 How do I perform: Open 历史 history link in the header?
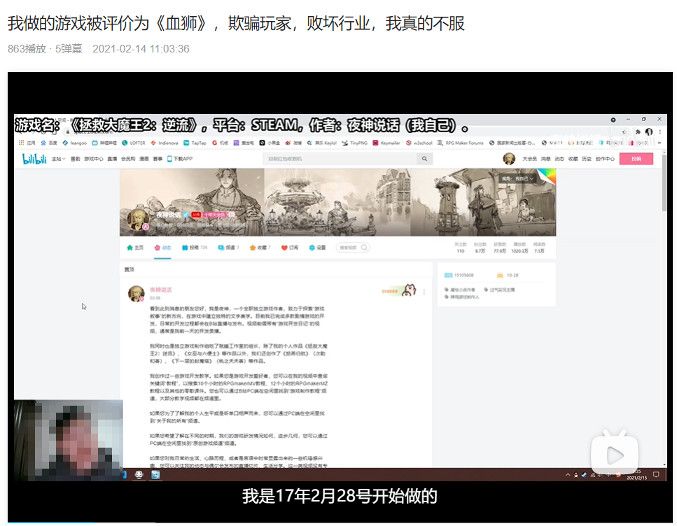(x=586, y=159)
